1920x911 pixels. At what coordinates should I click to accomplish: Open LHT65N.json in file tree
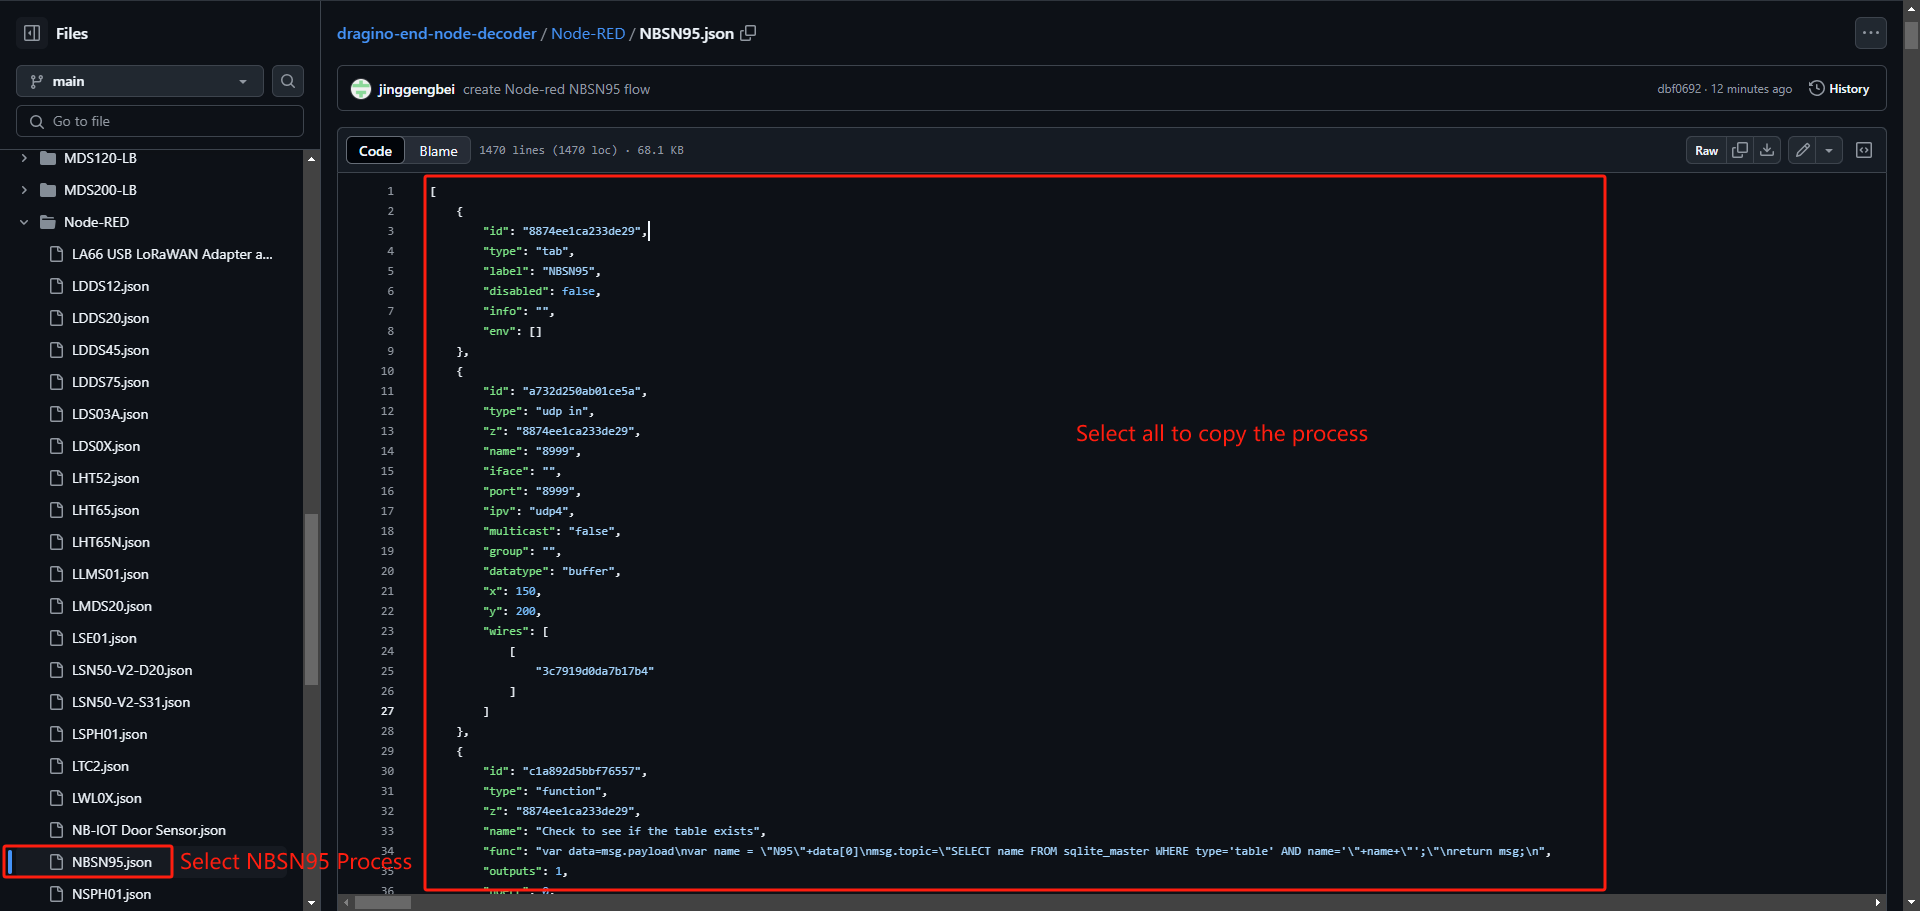111,542
